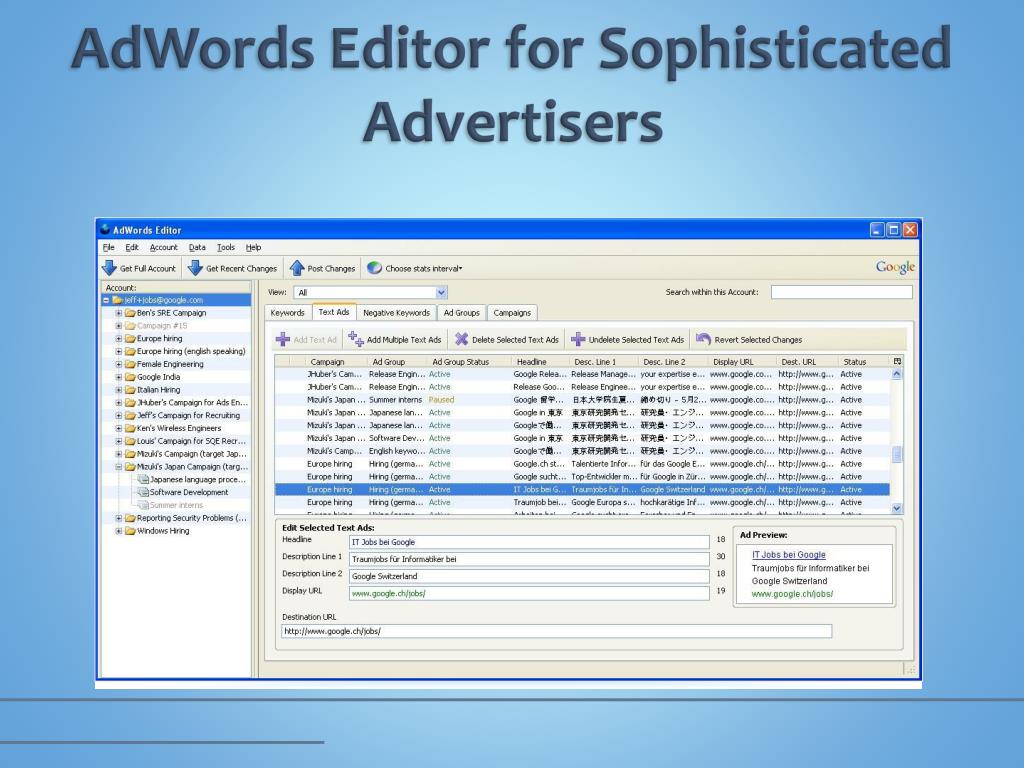This screenshot has width=1024, height=768.
Task: Click the Destination URL input field
Action: click(556, 631)
